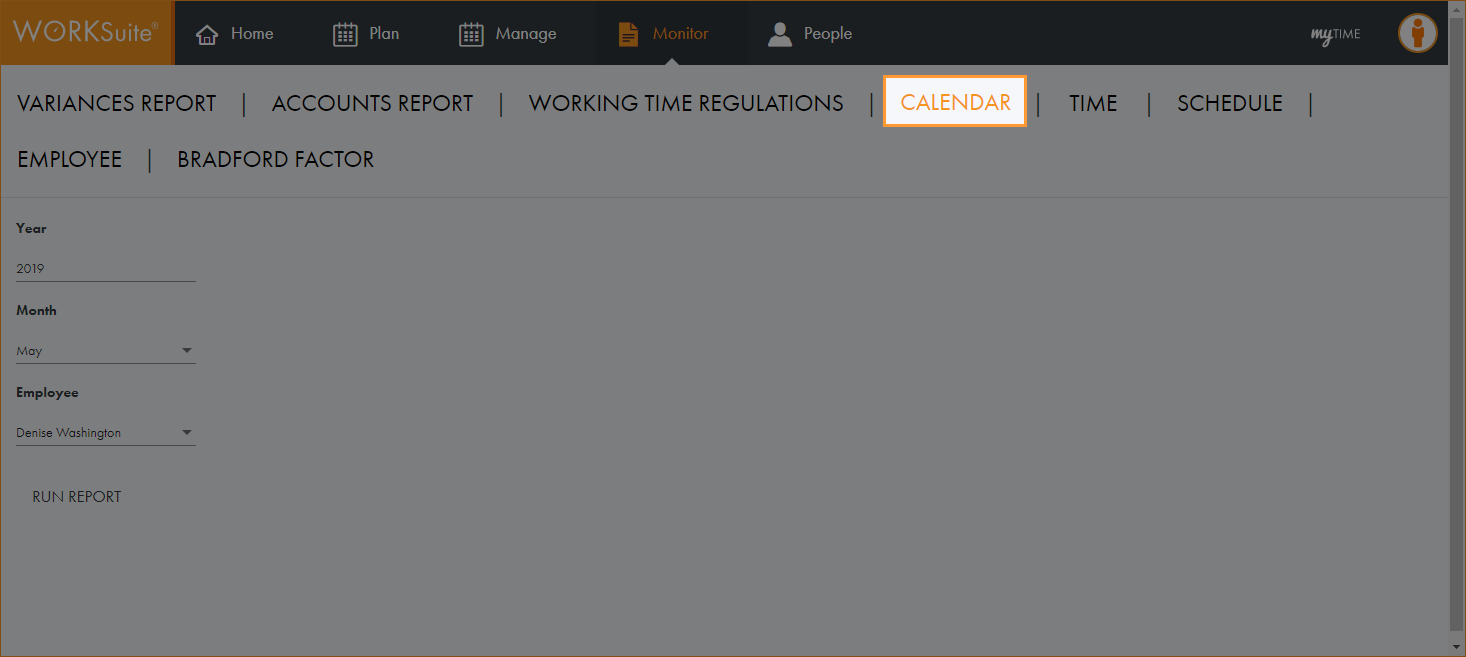
Task: Open the user profile avatar
Action: click(1417, 33)
